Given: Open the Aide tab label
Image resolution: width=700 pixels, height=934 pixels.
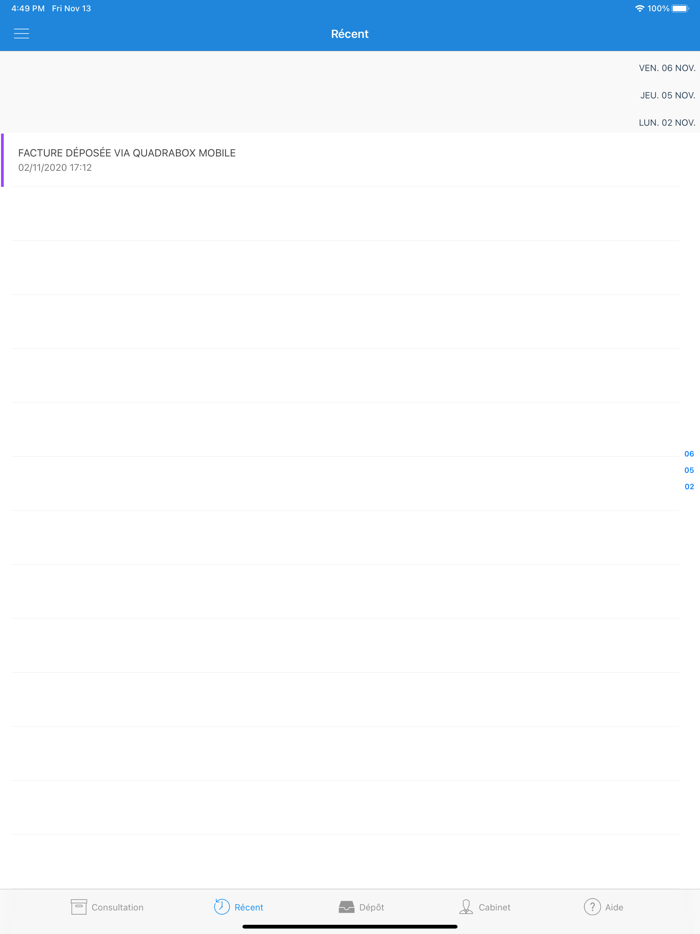Looking at the screenshot, I should (x=614, y=907).
